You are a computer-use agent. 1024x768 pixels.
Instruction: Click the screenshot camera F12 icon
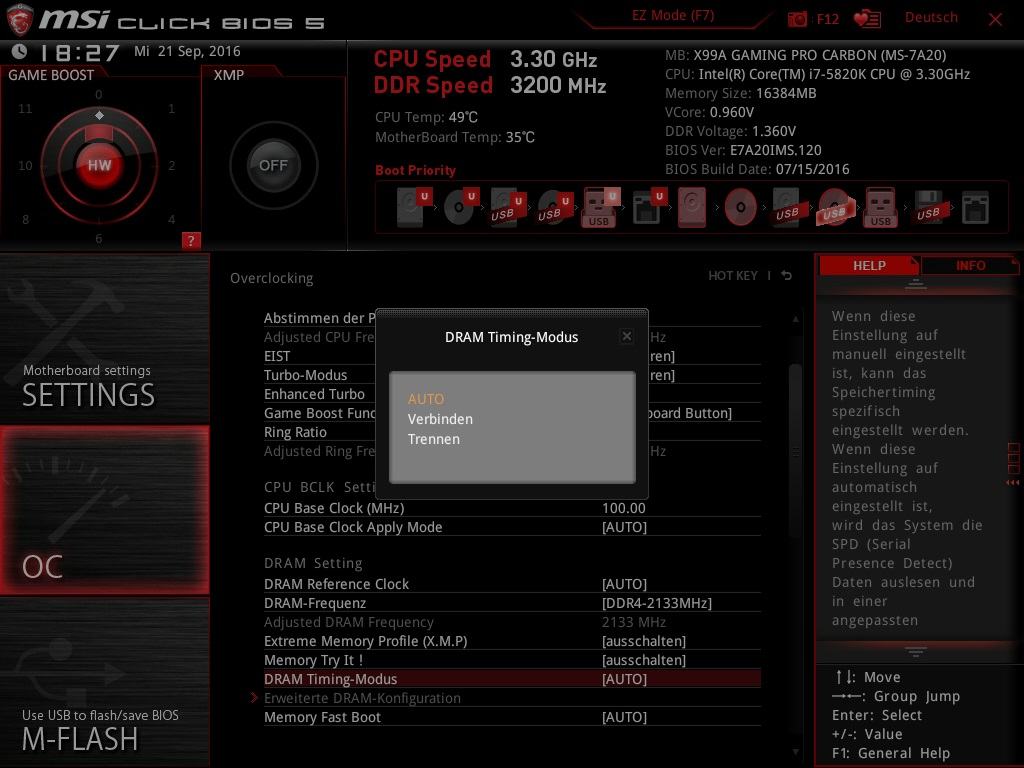coord(797,19)
